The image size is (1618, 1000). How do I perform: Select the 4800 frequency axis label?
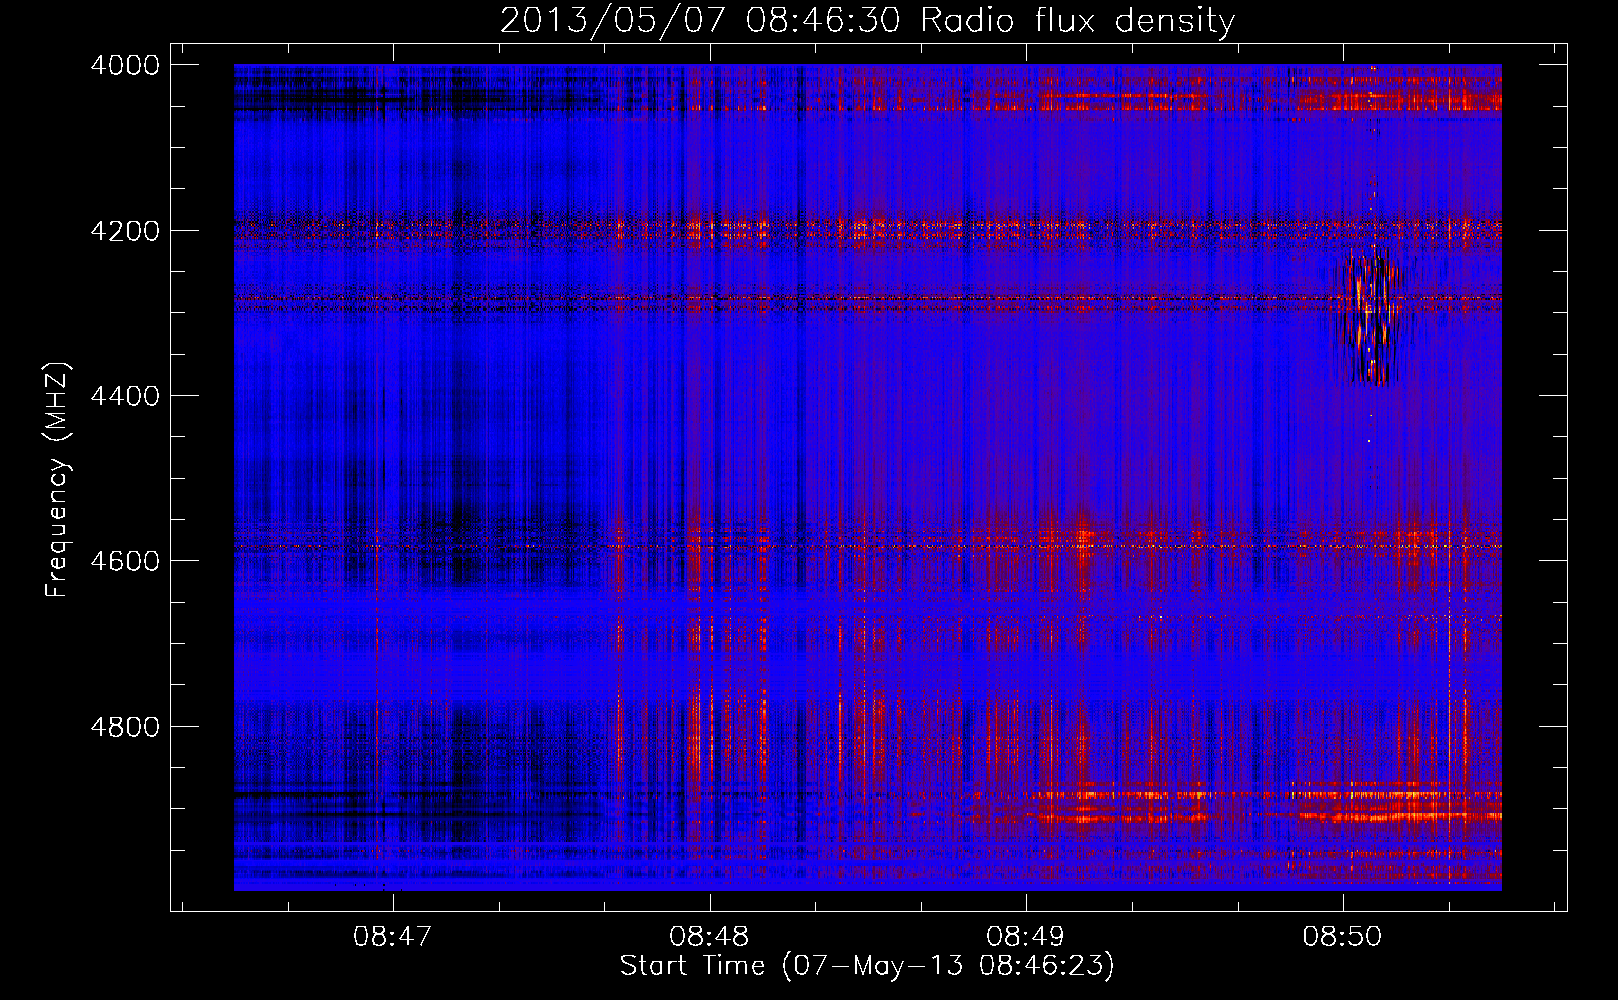coord(125,727)
